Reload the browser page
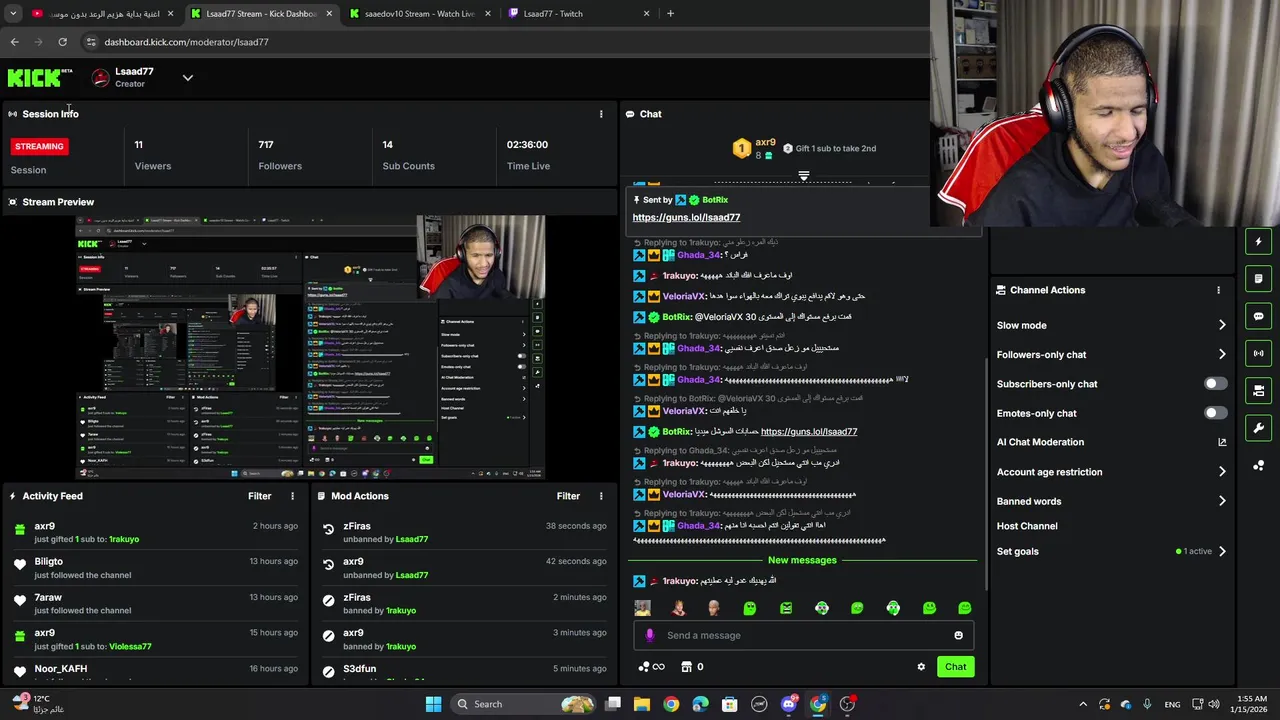This screenshot has height=720, width=1280. point(62,42)
